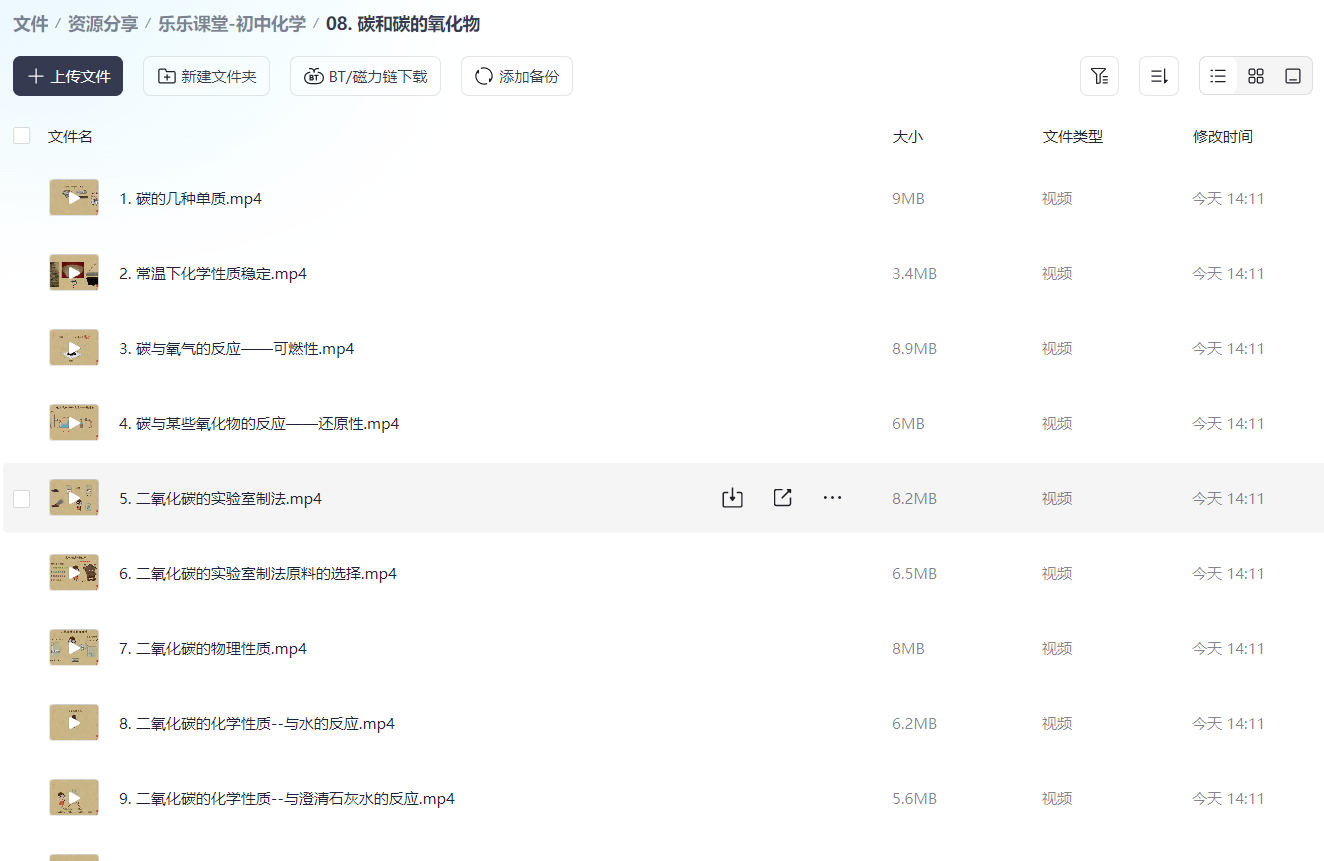Open thumbnail of 碳的几种单质.mp4

(x=73, y=197)
